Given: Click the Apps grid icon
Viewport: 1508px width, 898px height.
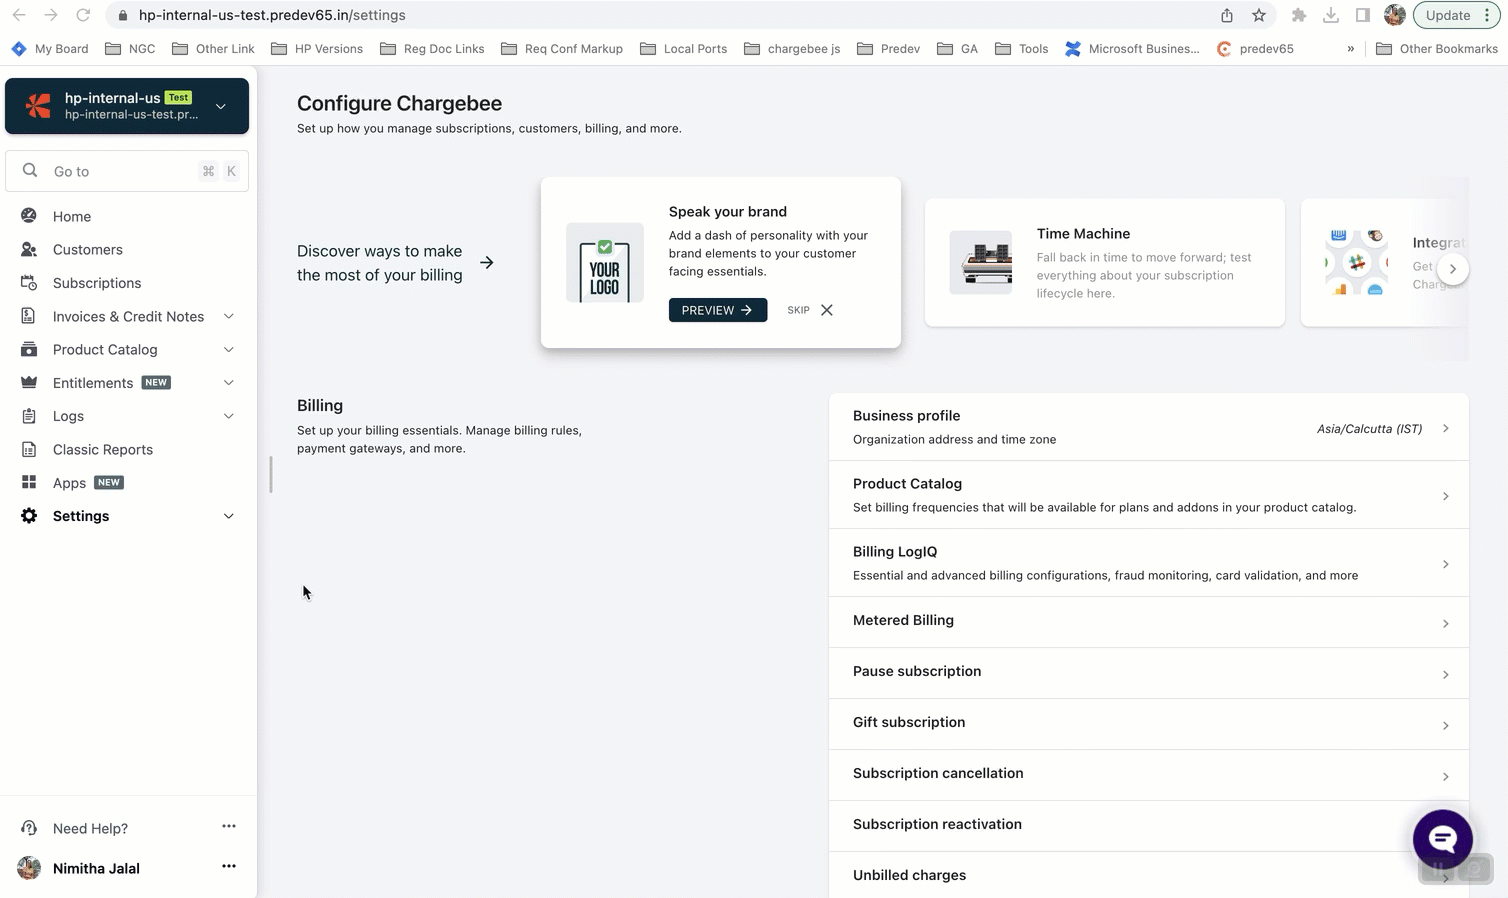Looking at the screenshot, I should 29,482.
